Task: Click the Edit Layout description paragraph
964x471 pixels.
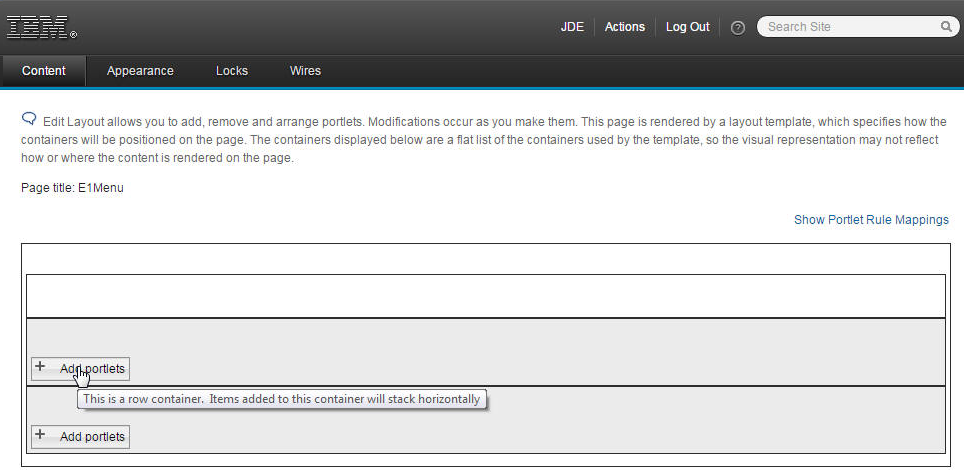Action: tap(484, 140)
